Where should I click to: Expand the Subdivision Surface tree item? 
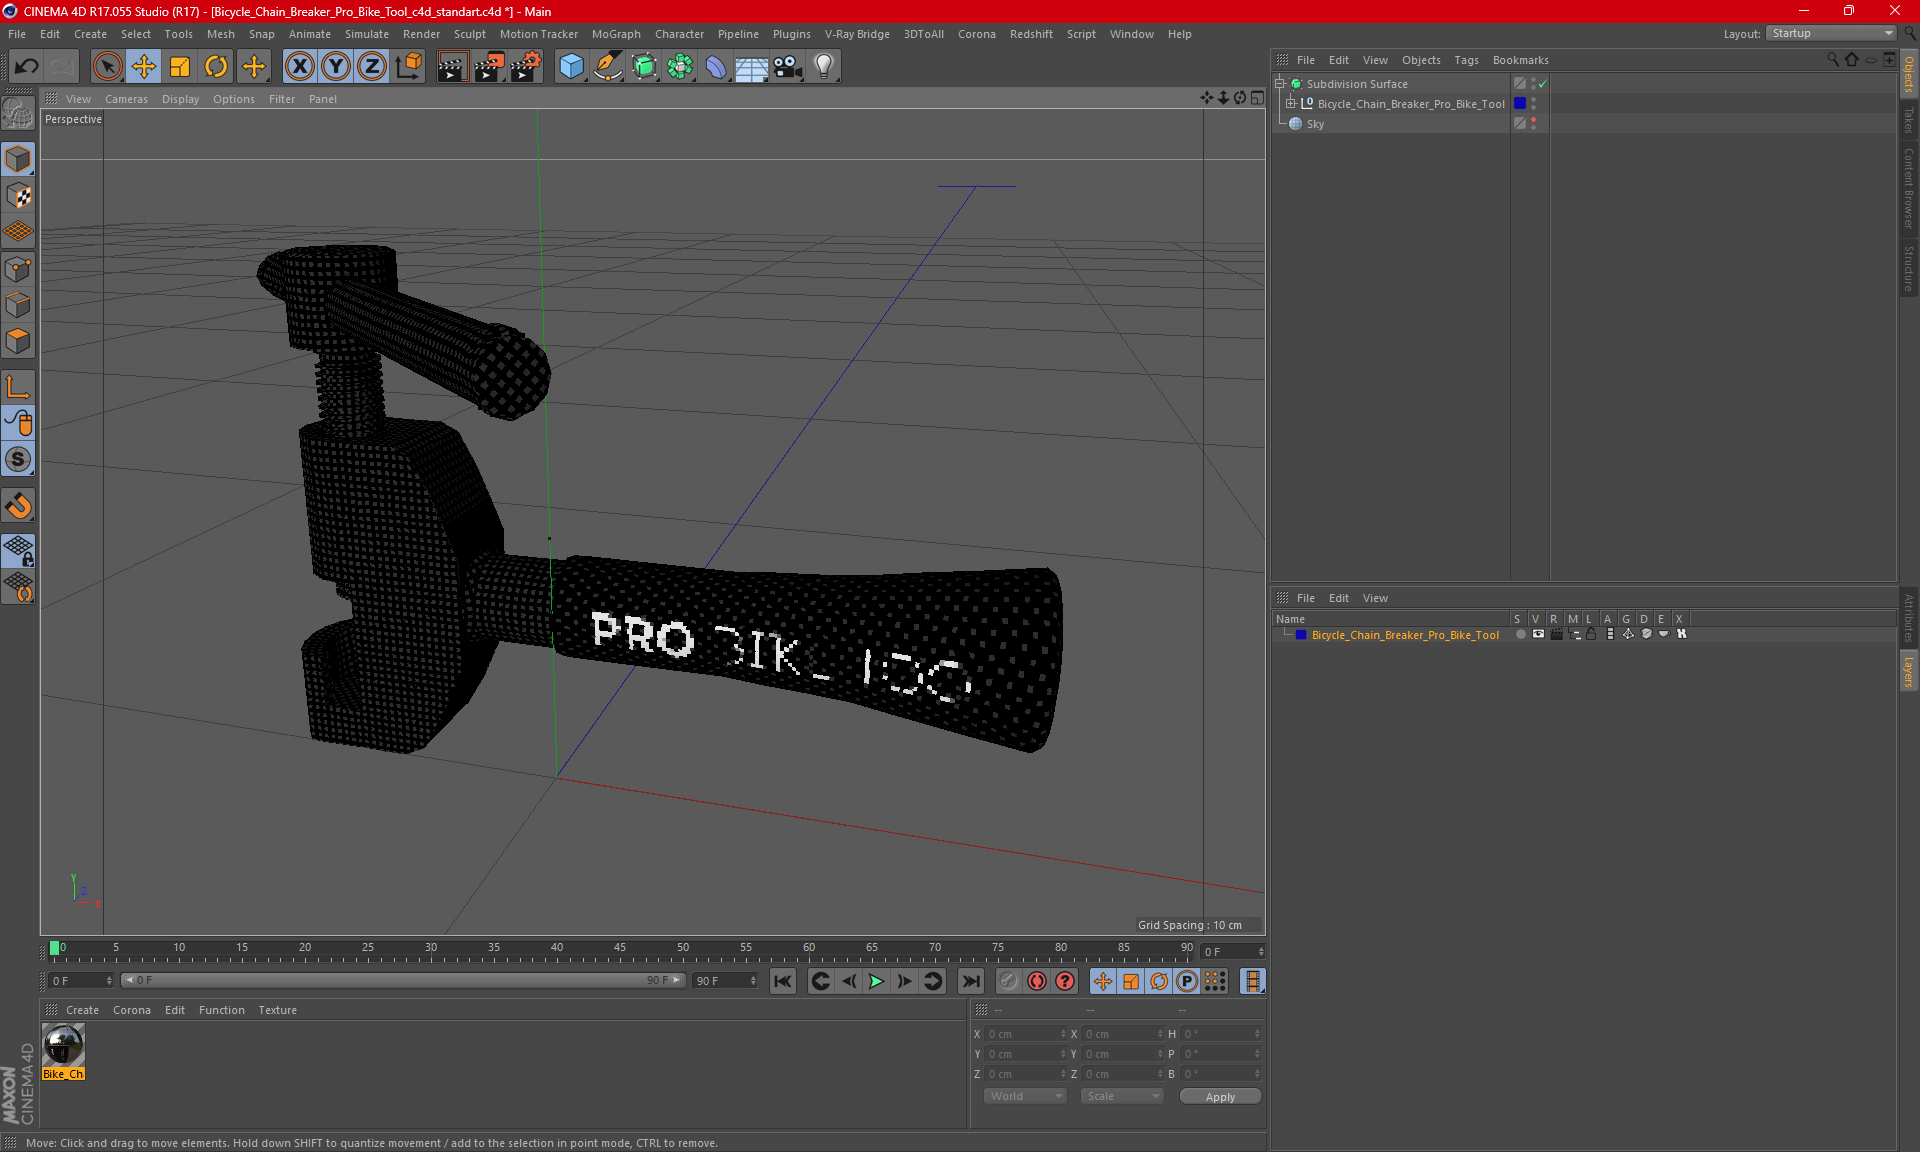pos(1279,84)
